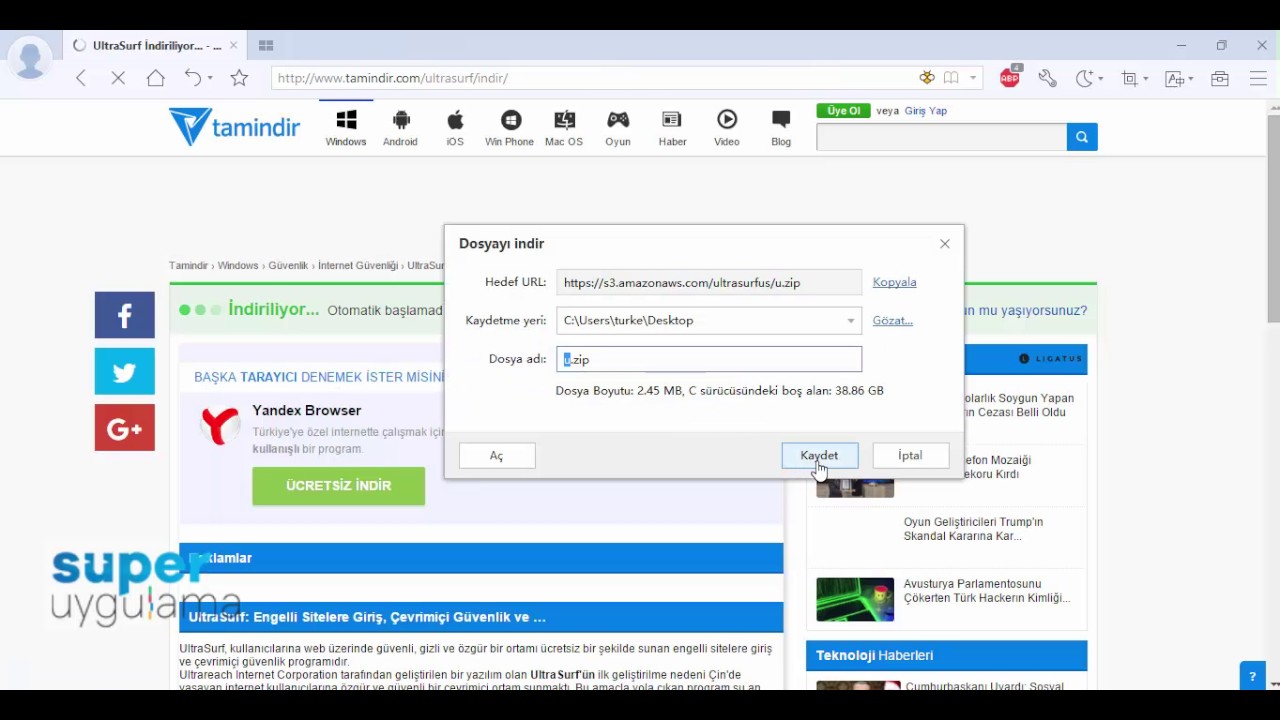Click the undo/restore tab arrow icon

tap(193, 78)
